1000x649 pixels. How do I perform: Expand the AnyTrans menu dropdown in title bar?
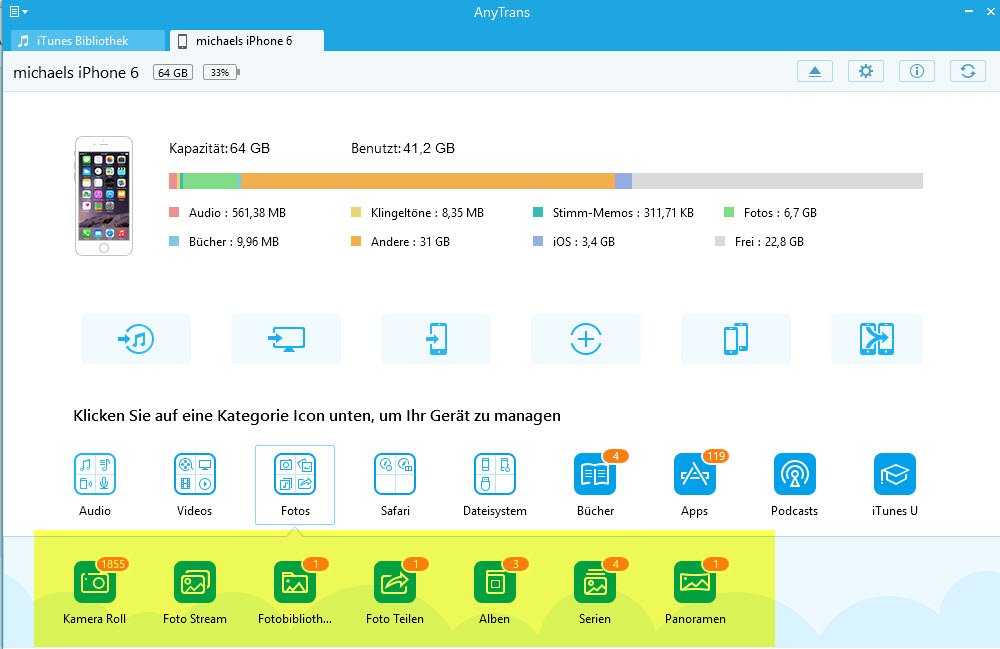pyautogui.click(x=17, y=11)
